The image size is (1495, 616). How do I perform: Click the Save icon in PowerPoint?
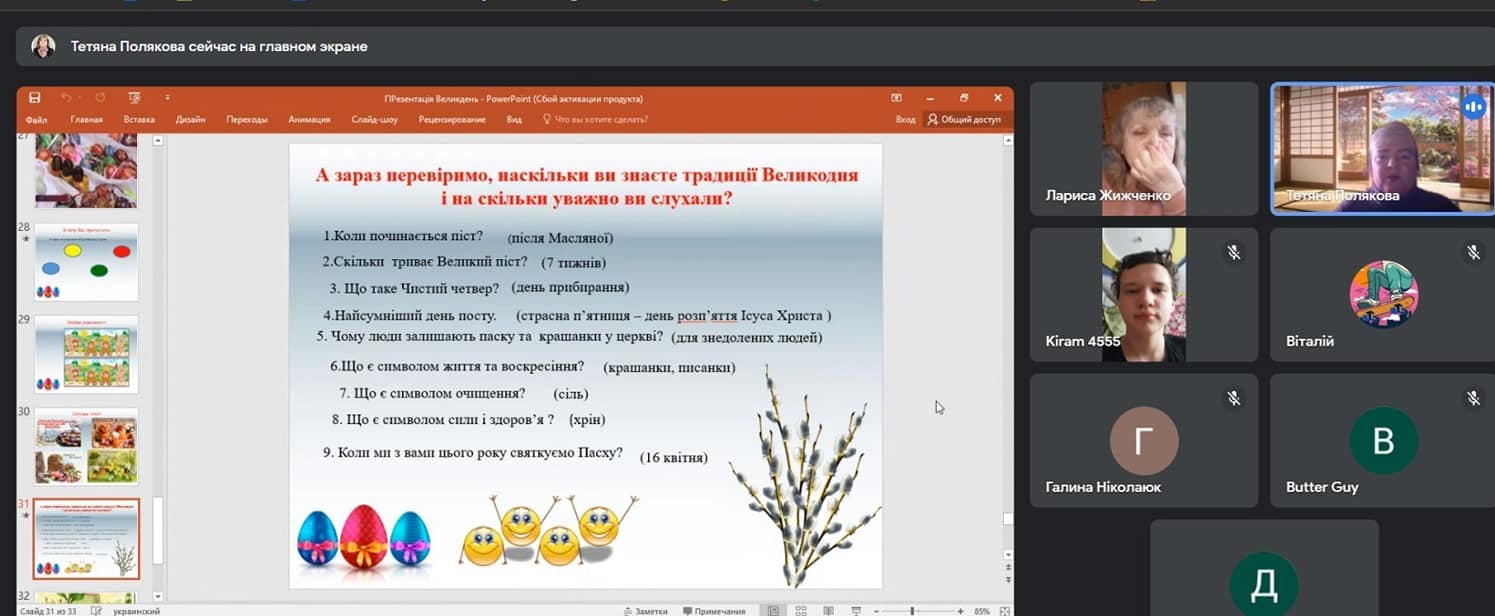tap(35, 98)
